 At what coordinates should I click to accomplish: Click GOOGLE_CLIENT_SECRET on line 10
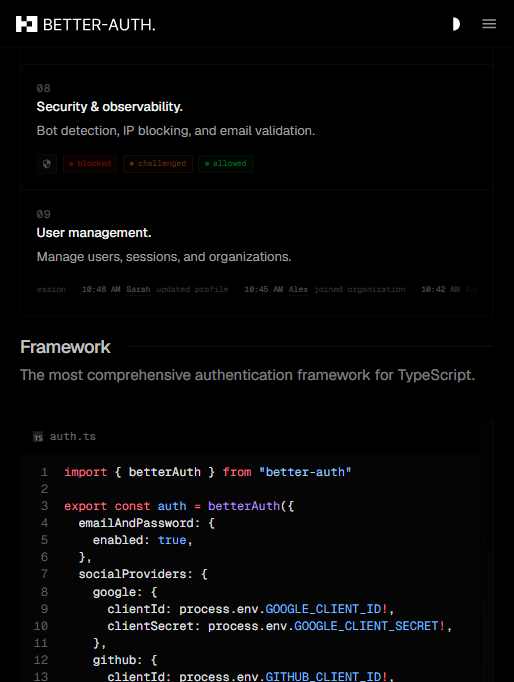[x=366, y=626]
